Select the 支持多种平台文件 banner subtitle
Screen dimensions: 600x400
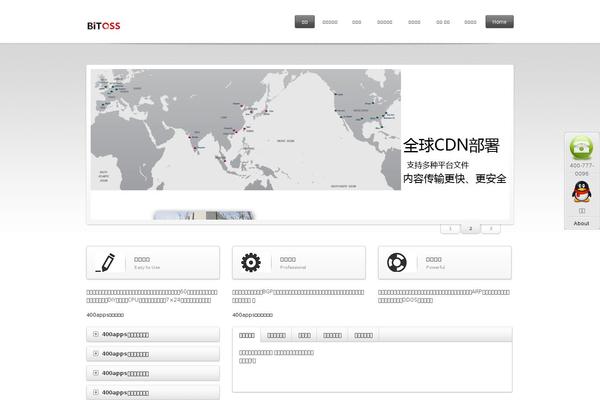click(x=437, y=165)
